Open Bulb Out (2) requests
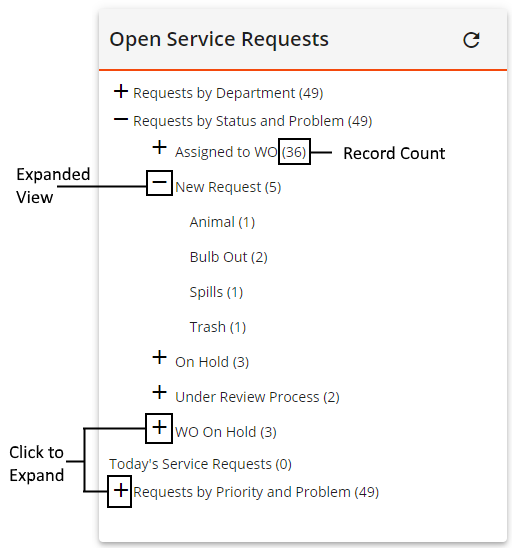 tap(228, 257)
